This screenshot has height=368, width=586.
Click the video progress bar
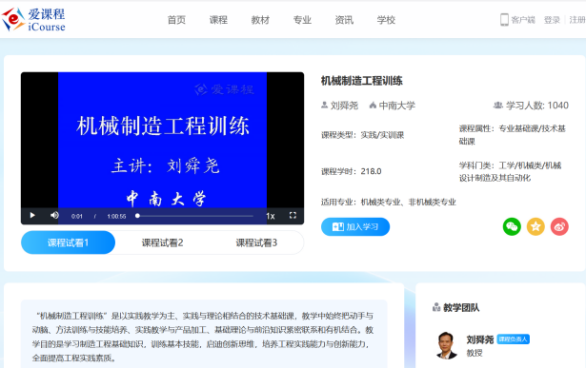coord(195,216)
